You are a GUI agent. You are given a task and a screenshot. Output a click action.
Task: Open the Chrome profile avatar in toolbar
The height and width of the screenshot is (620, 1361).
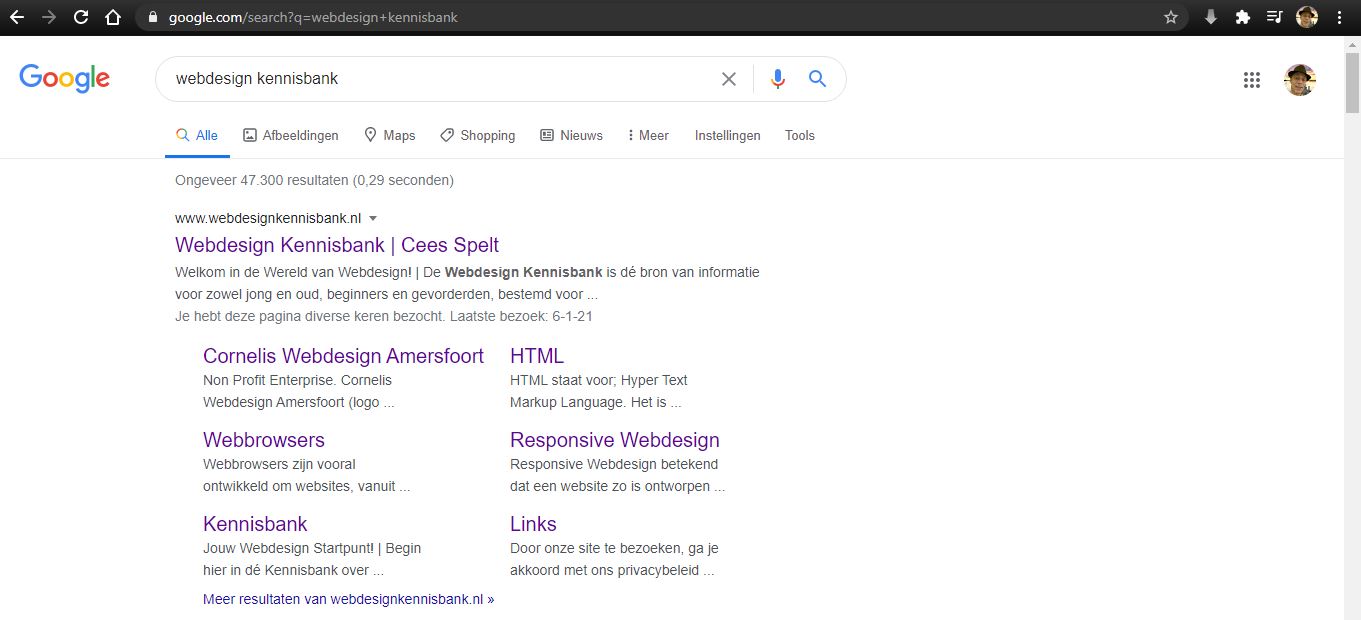tap(1306, 17)
